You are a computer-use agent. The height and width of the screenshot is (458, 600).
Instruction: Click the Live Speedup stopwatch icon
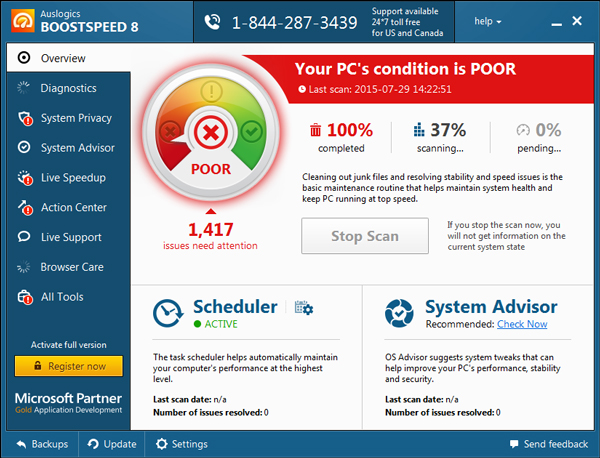25,178
